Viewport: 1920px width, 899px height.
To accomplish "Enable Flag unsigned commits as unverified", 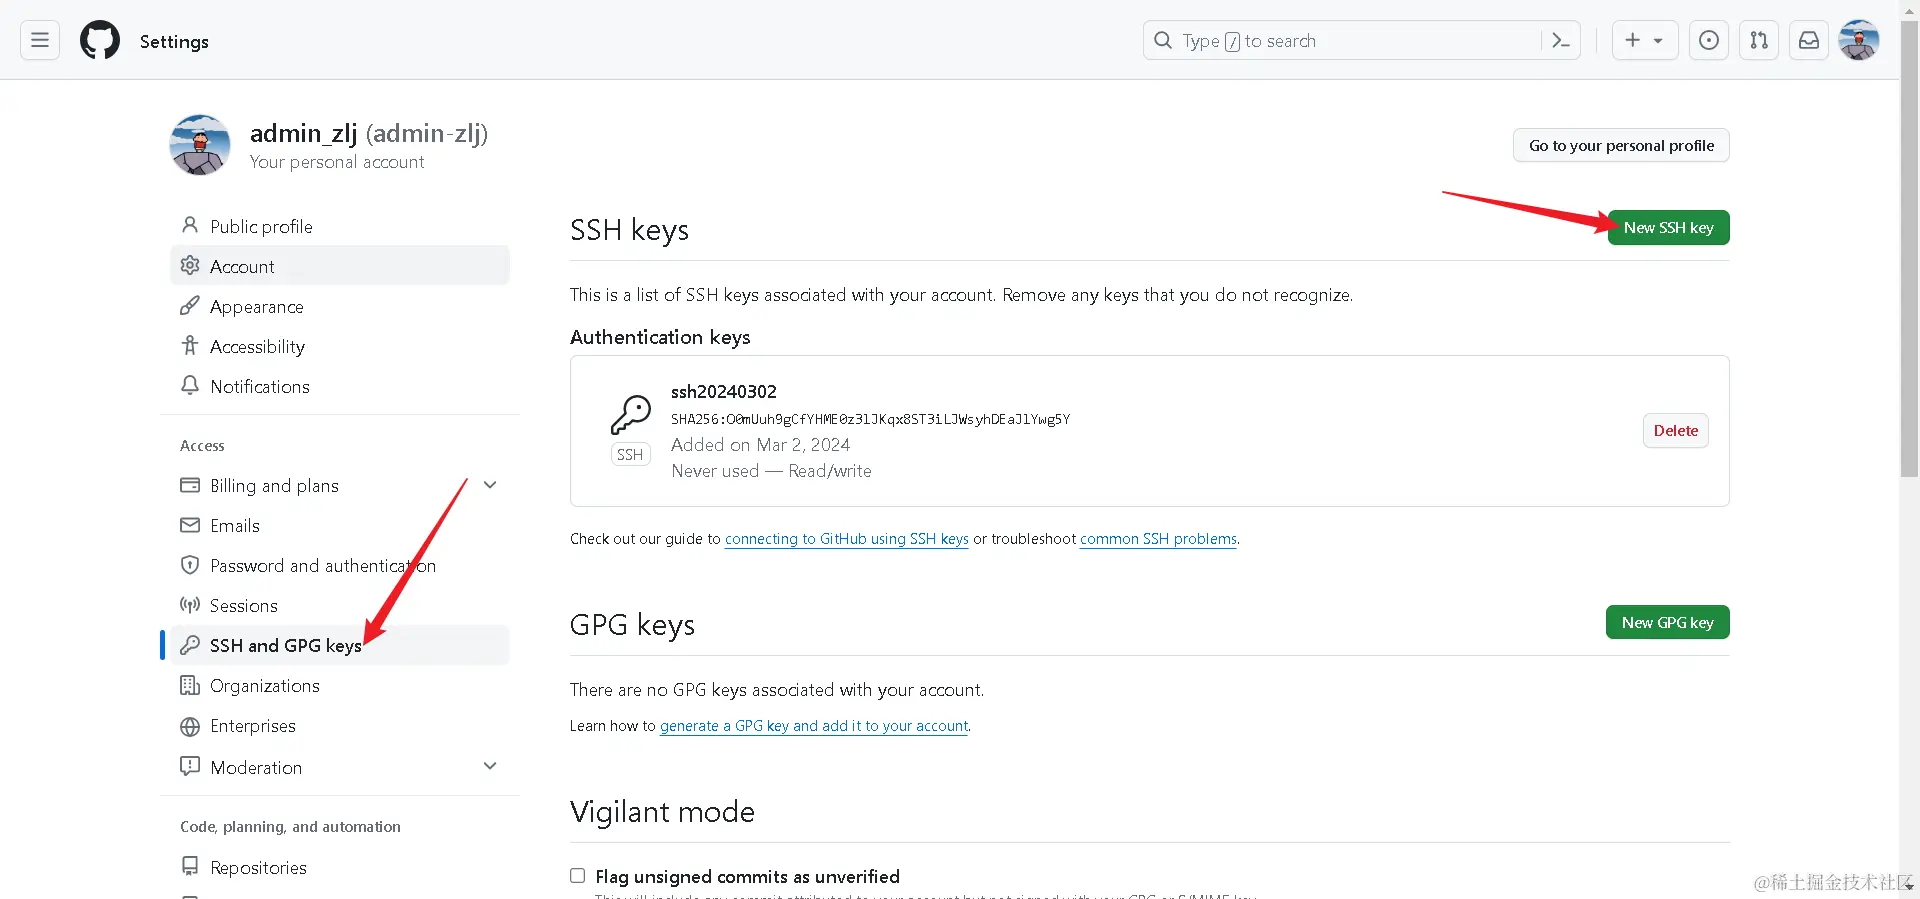I will [578, 876].
